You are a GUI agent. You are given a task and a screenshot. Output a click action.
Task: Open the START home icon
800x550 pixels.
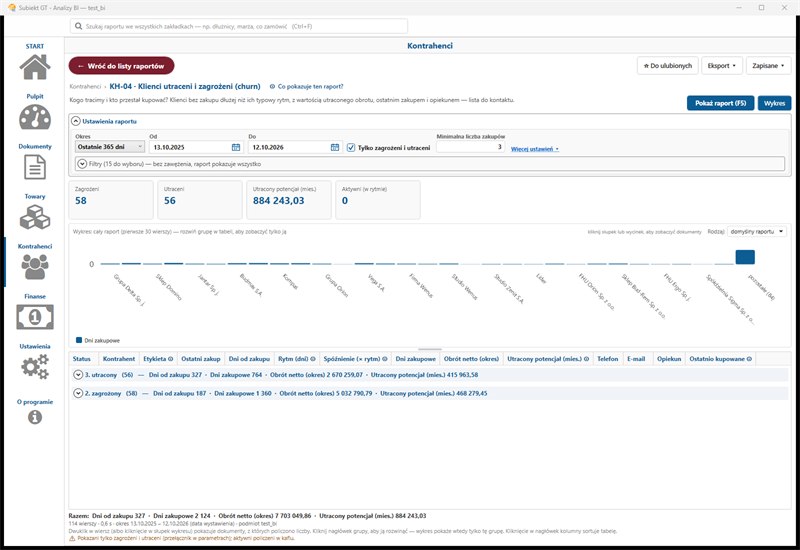tap(35, 67)
